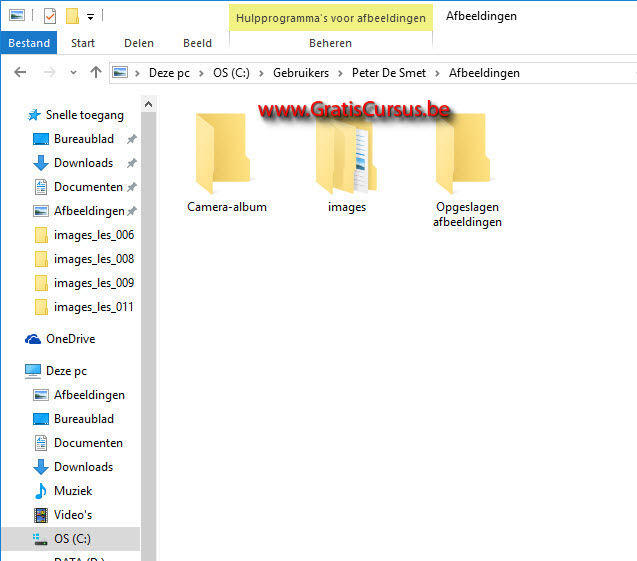Click the Video's film strip icon
This screenshot has height=561, width=637.
(41, 515)
